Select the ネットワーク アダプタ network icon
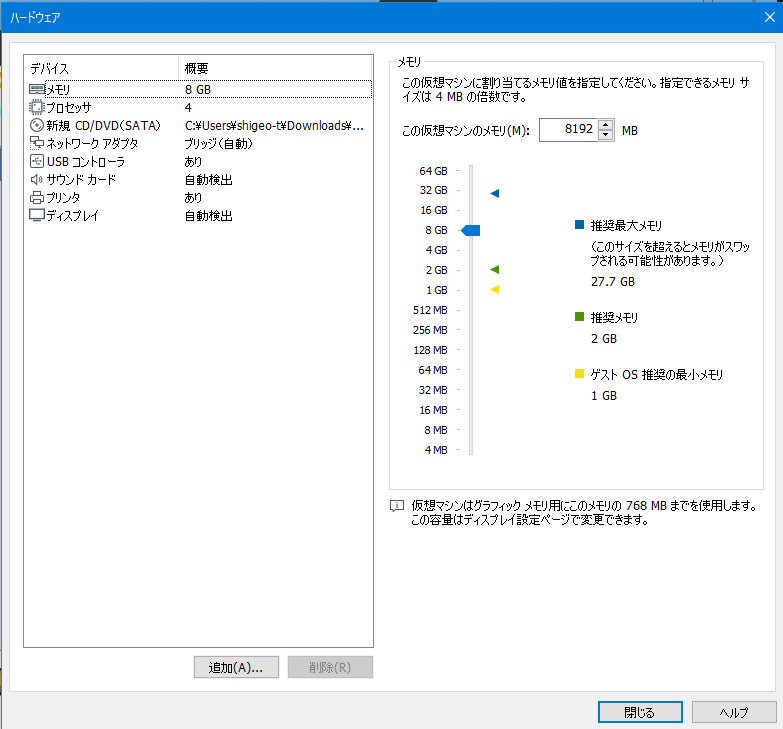This screenshot has height=729, width=783. 37,143
